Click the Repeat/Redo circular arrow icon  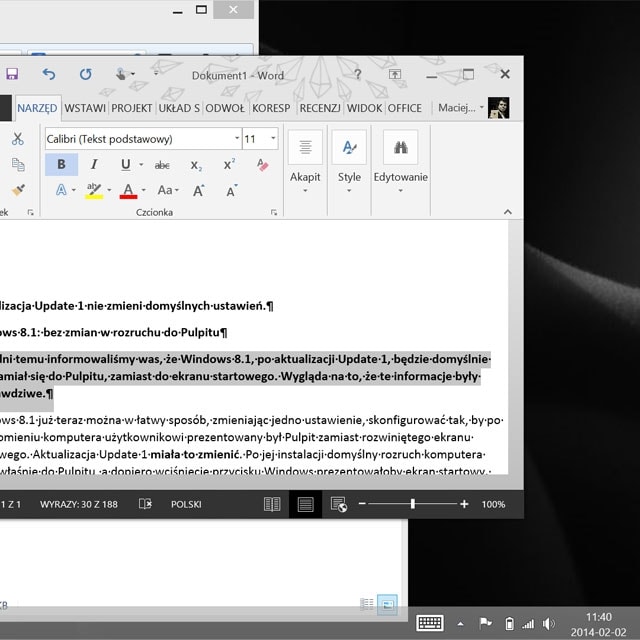85,74
